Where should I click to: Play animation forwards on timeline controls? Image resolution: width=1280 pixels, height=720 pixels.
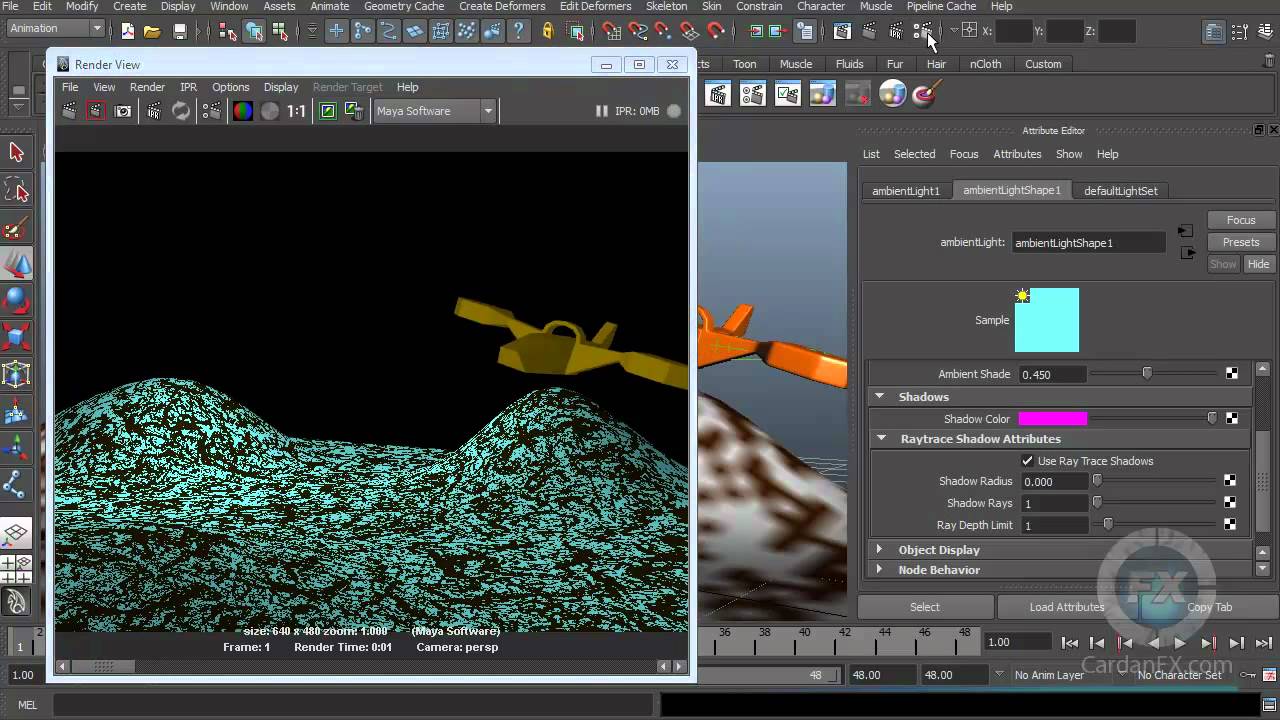pos(1180,643)
